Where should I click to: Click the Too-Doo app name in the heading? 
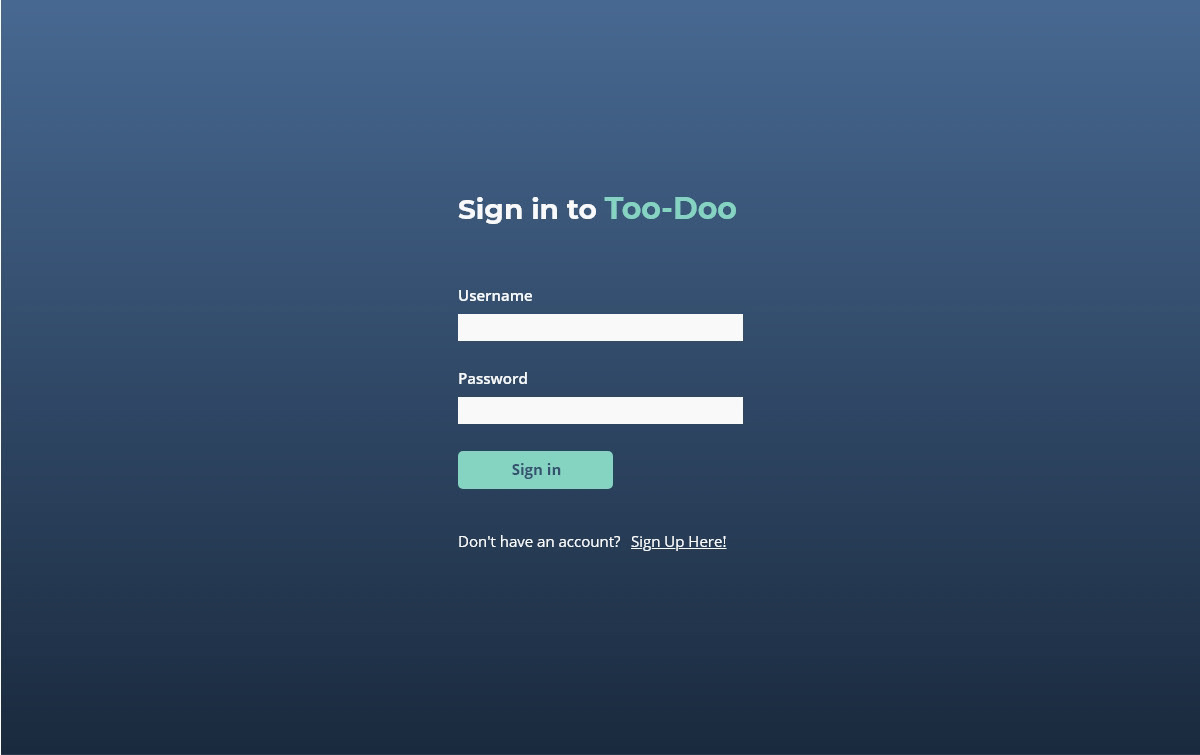(x=670, y=208)
